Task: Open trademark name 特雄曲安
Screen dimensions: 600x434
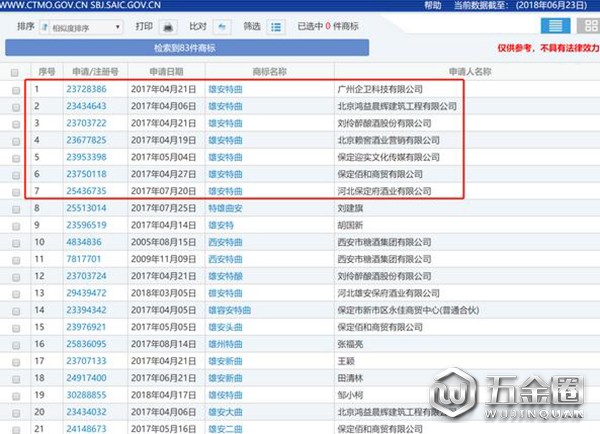Action: 225,208
